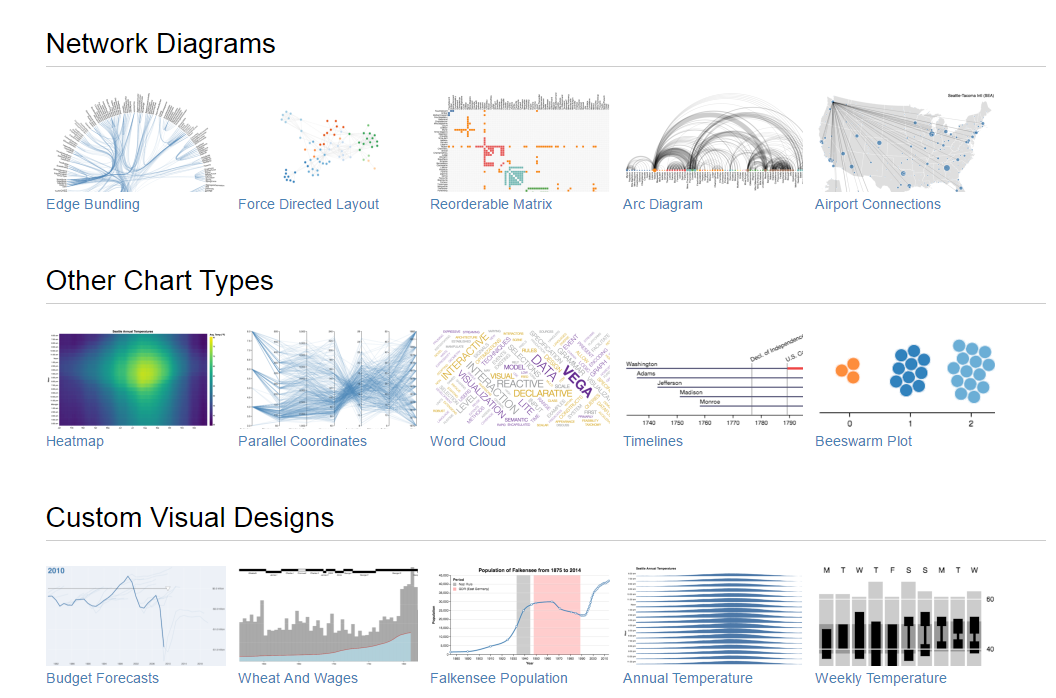Select the Reorderable Matrix thumbnail
The image size is (1056, 698).
tap(519, 142)
